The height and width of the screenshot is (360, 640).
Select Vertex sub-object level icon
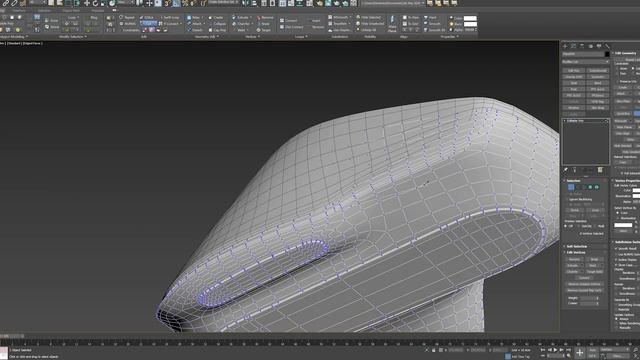571,187
